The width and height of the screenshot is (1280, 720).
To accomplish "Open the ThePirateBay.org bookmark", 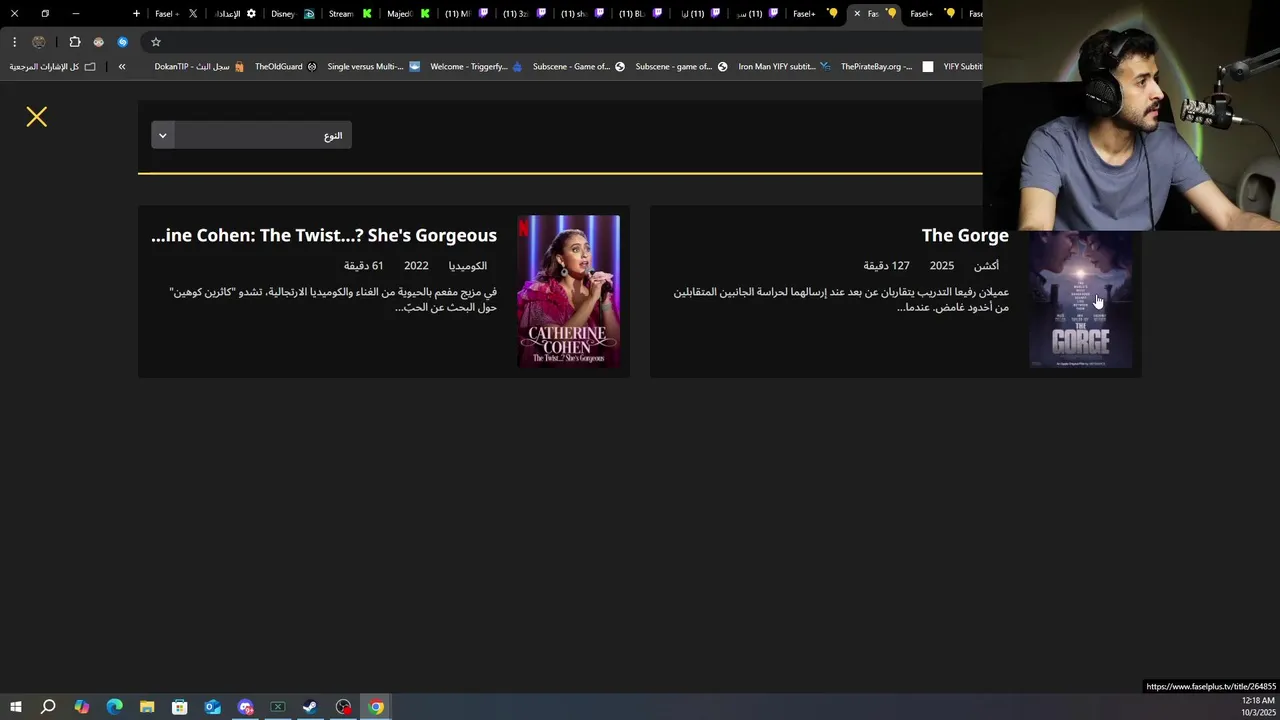I will [x=886, y=67].
